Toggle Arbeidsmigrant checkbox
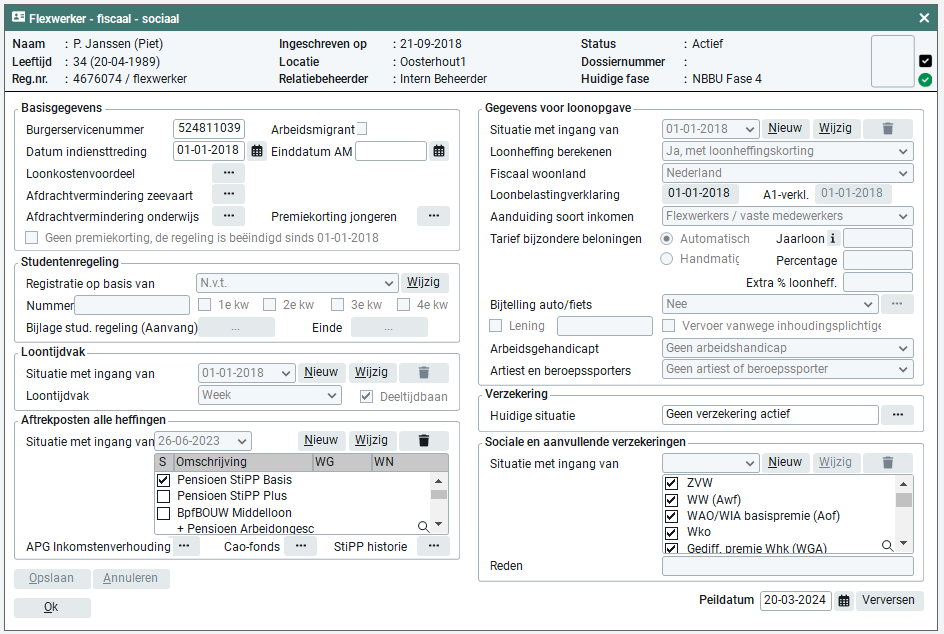 [x=362, y=129]
